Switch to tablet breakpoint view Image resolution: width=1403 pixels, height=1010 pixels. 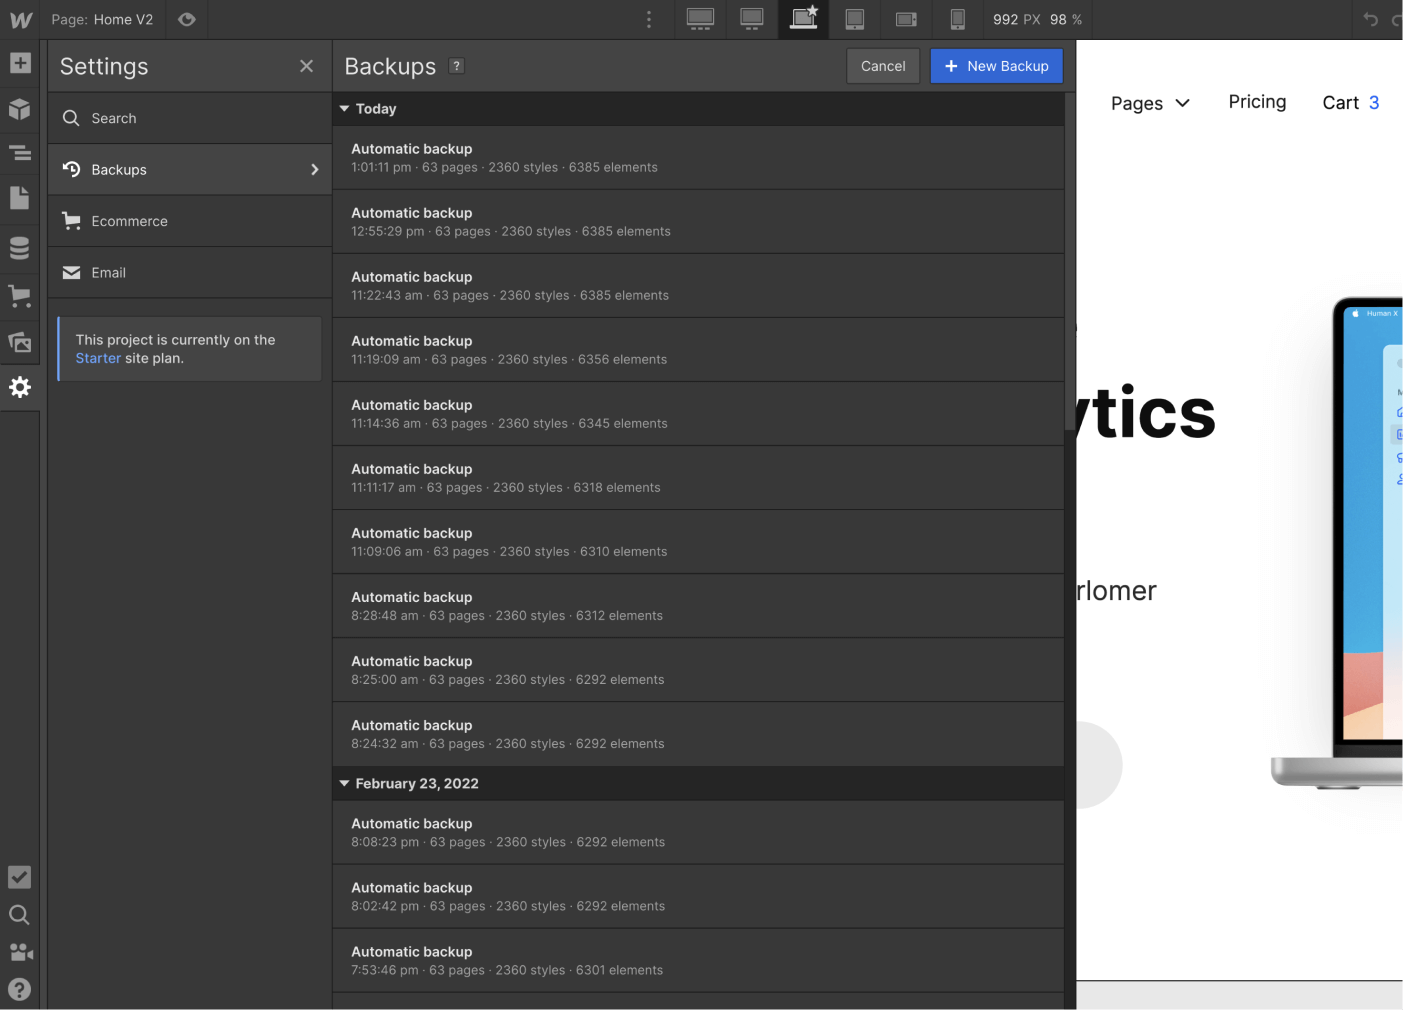[x=854, y=19]
